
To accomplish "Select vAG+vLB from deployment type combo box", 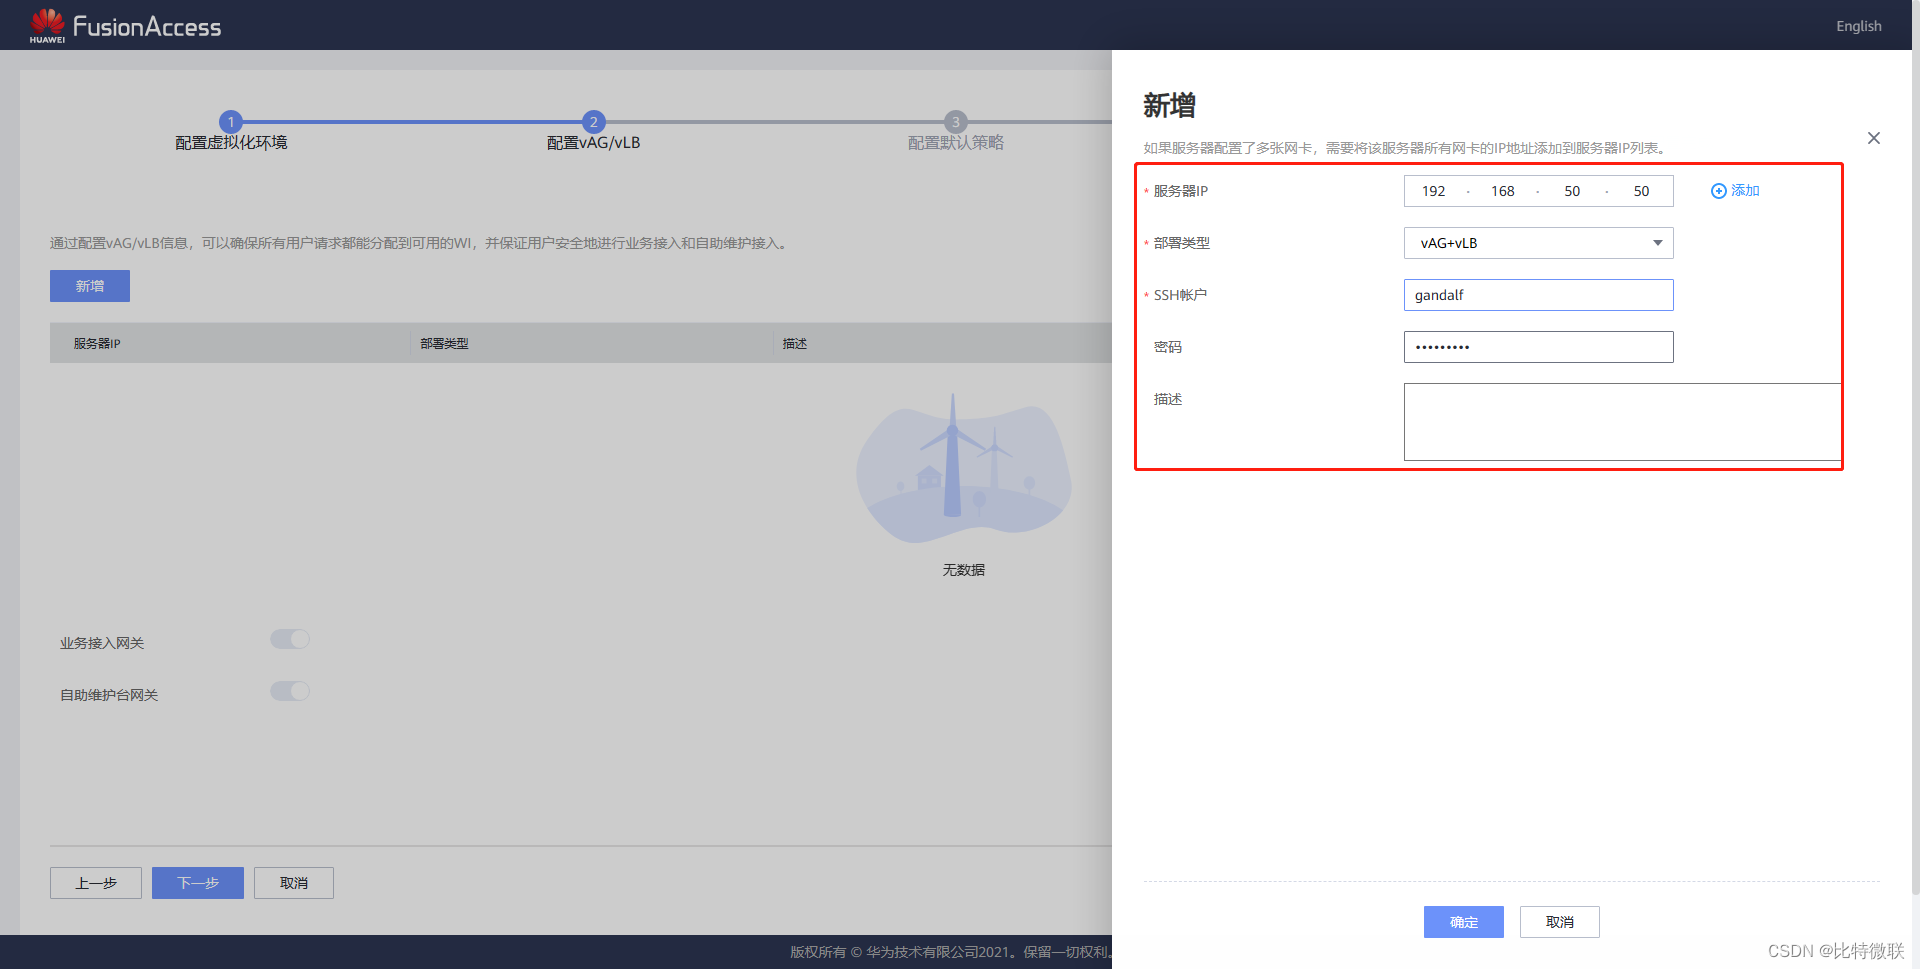I will click(1538, 243).
